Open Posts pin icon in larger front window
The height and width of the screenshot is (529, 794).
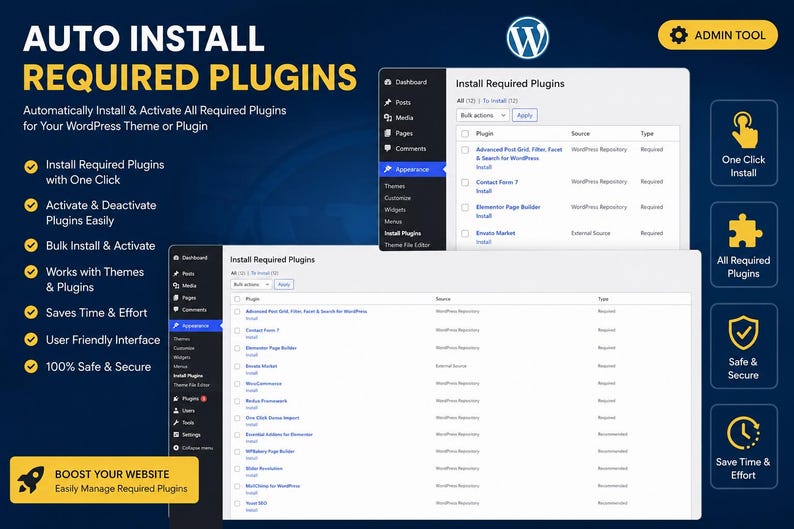[x=176, y=273]
